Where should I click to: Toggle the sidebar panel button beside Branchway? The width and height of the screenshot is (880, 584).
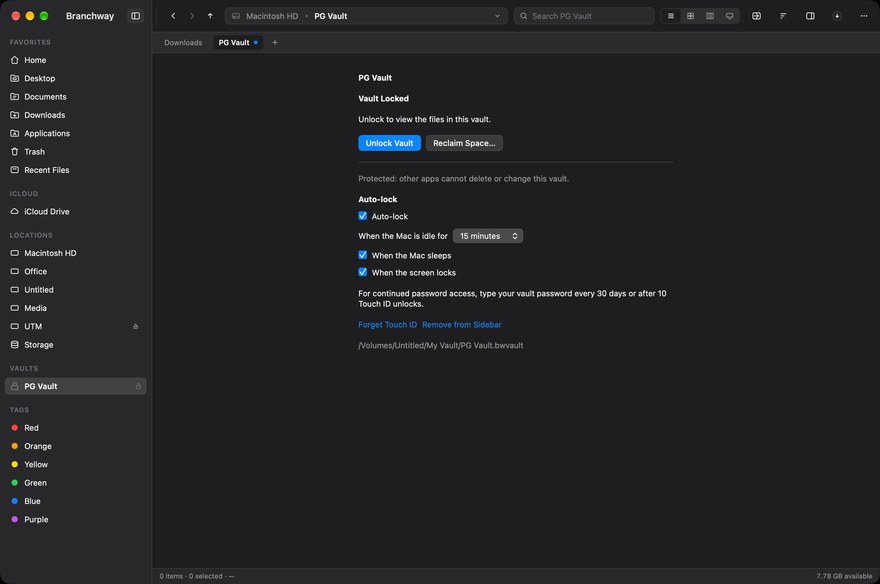click(x=135, y=16)
